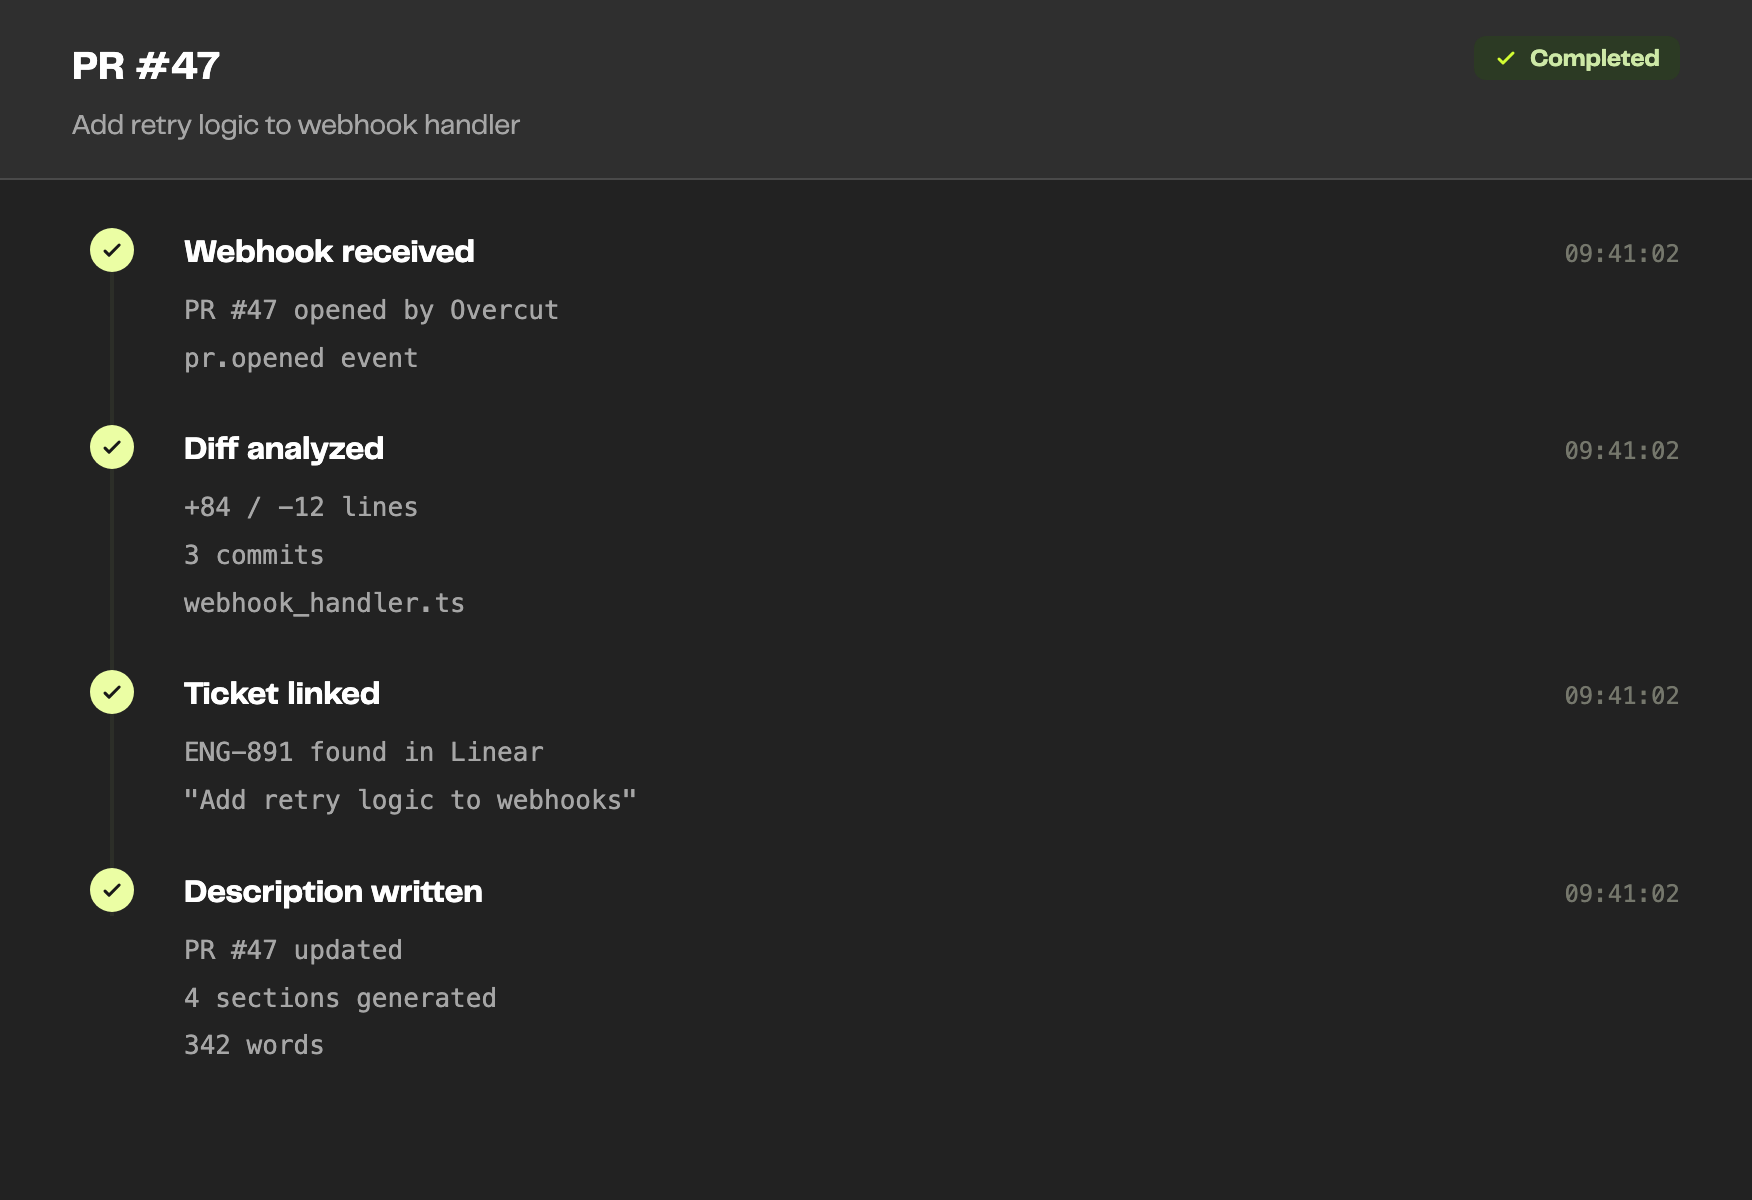The height and width of the screenshot is (1200, 1752).
Task: Click the Description written timestamp 09:41:02
Action: coord(1622,893)
